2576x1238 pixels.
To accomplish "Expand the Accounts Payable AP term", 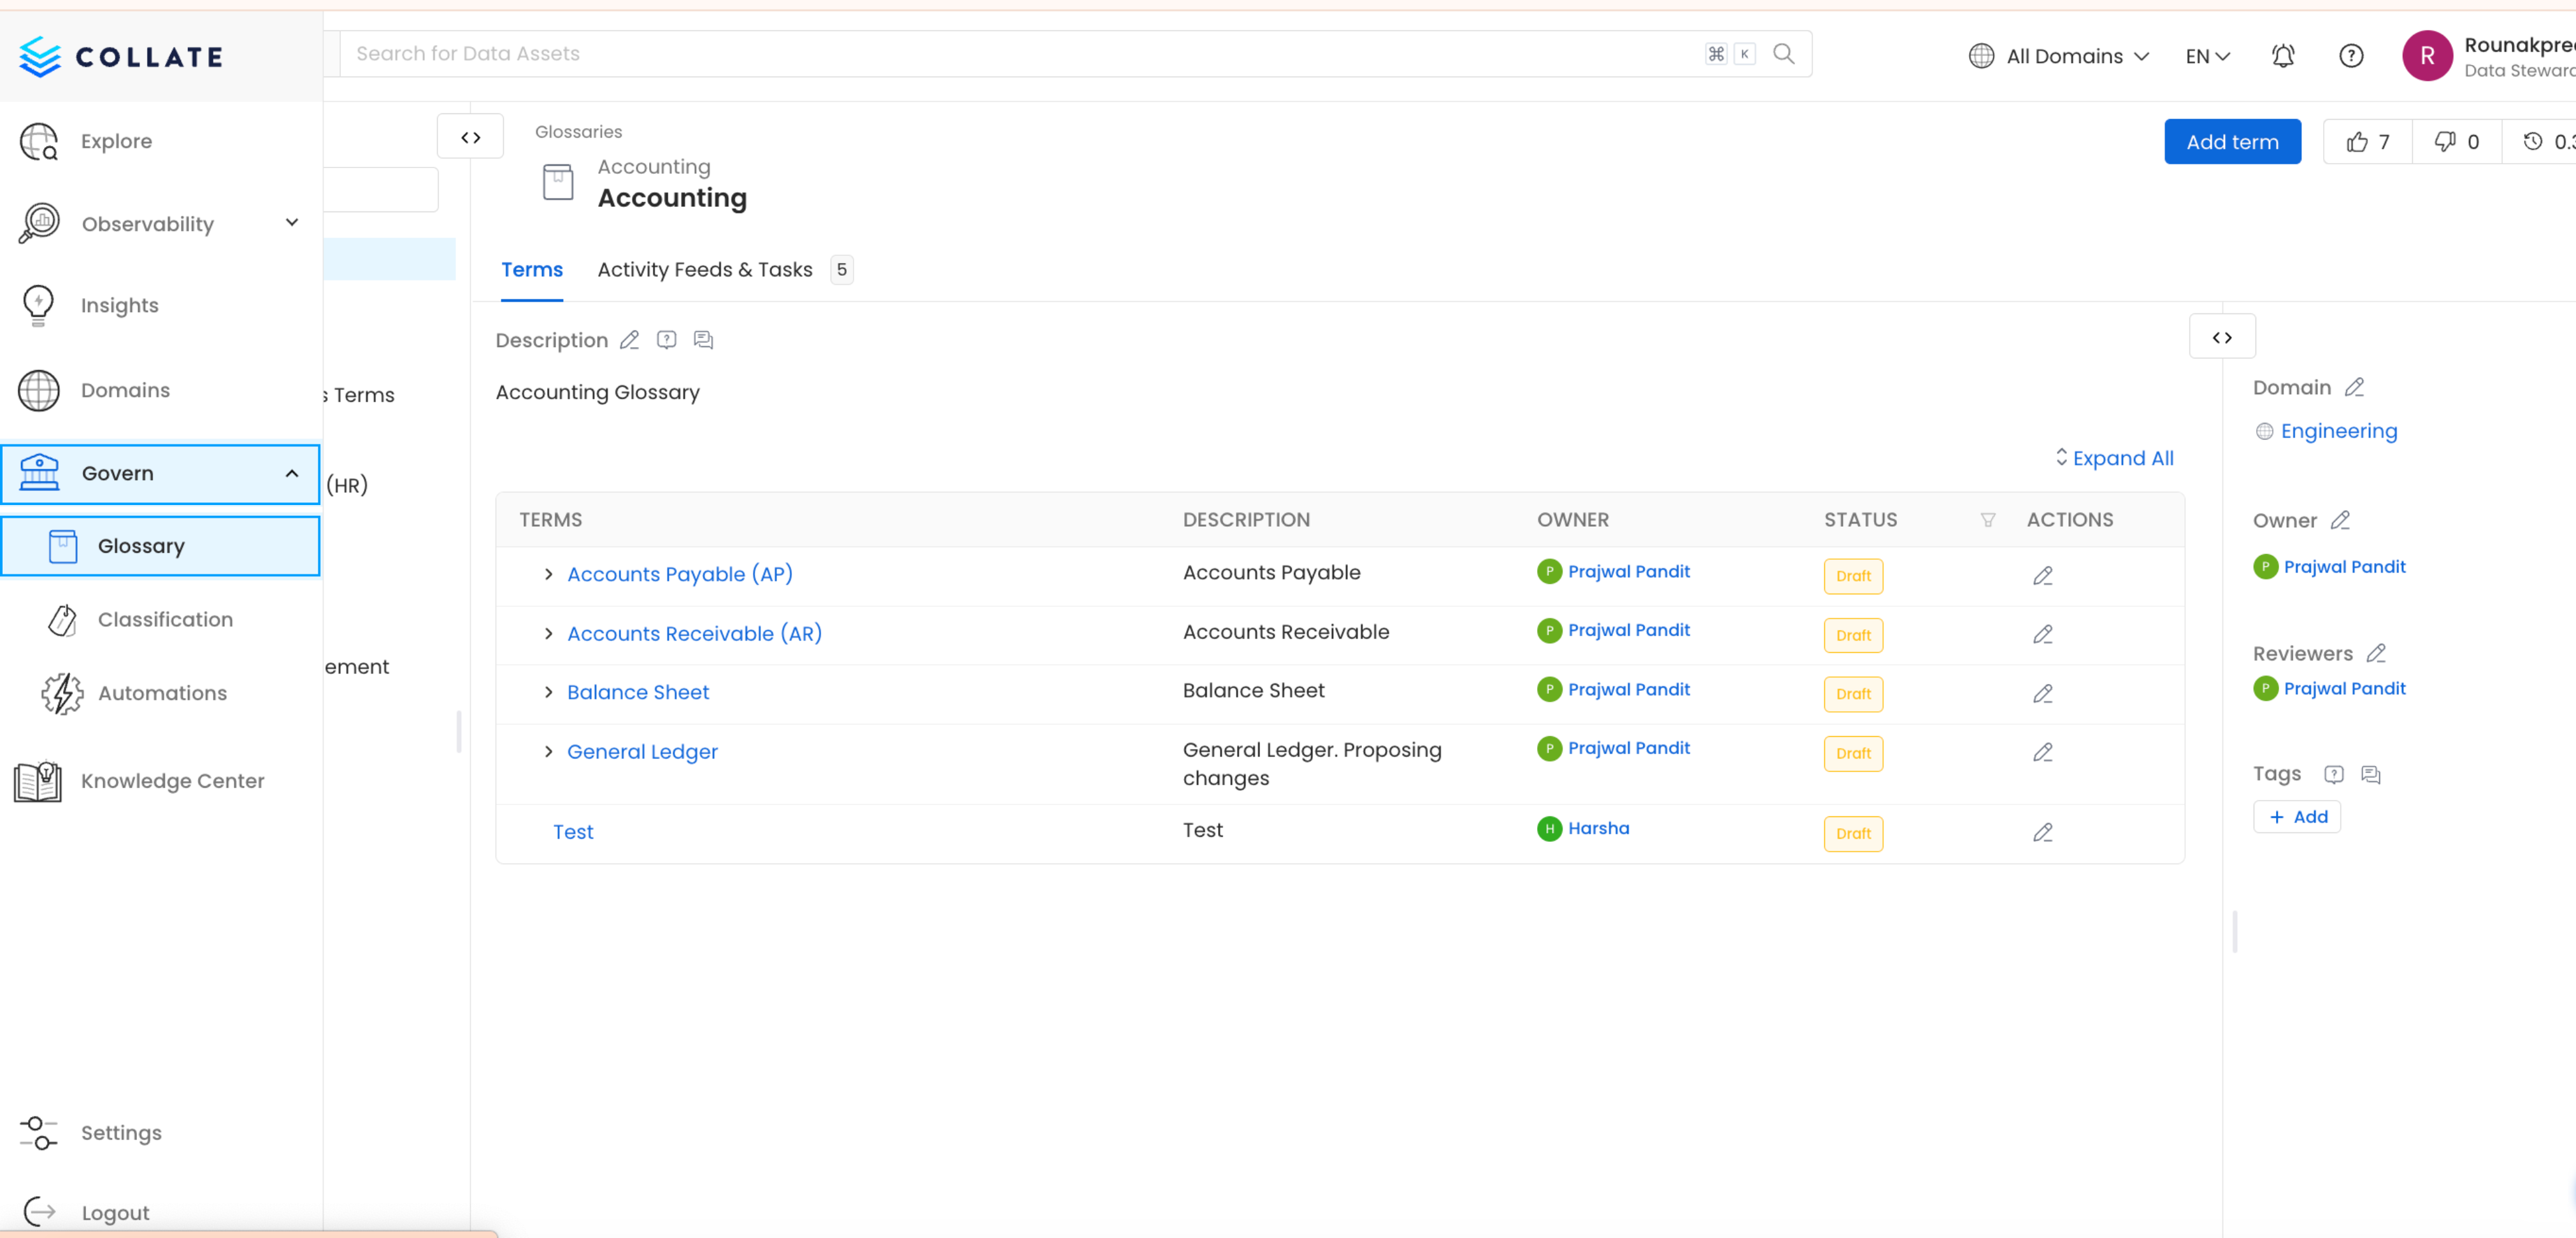I will point(547,573).
